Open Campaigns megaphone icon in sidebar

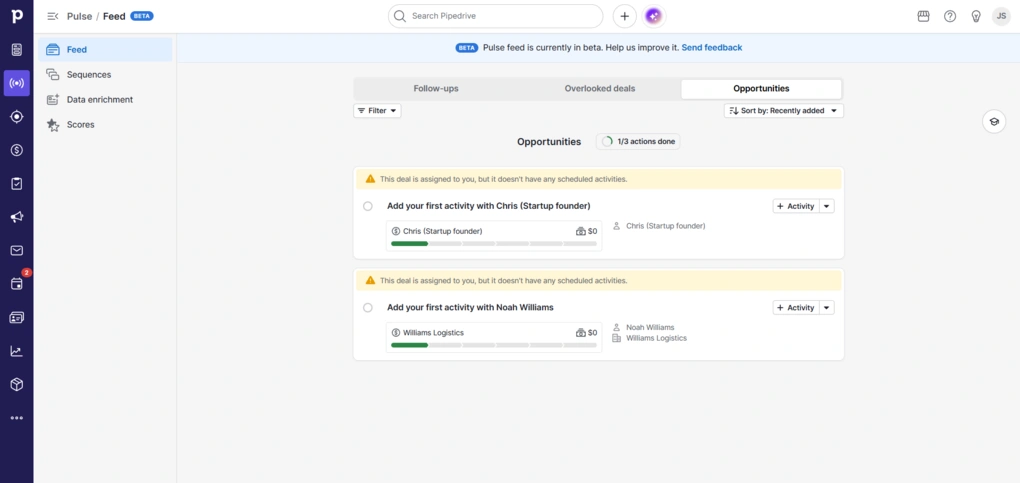pyautogui.click(x=16, y=217)
